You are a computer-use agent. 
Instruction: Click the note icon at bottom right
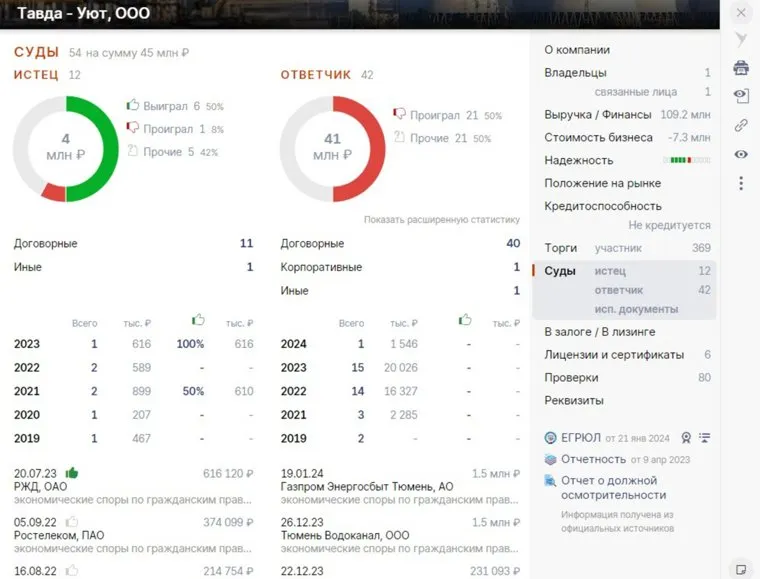[740, 568]
